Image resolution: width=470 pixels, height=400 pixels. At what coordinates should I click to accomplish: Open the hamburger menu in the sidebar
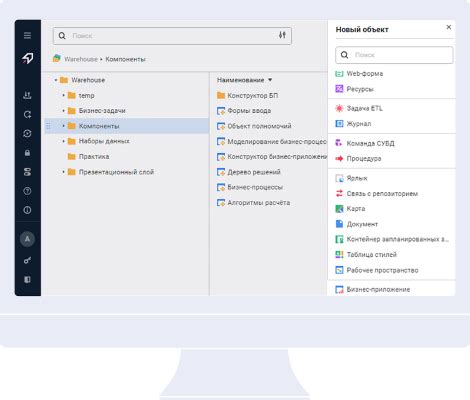click(x=27, y=35)
